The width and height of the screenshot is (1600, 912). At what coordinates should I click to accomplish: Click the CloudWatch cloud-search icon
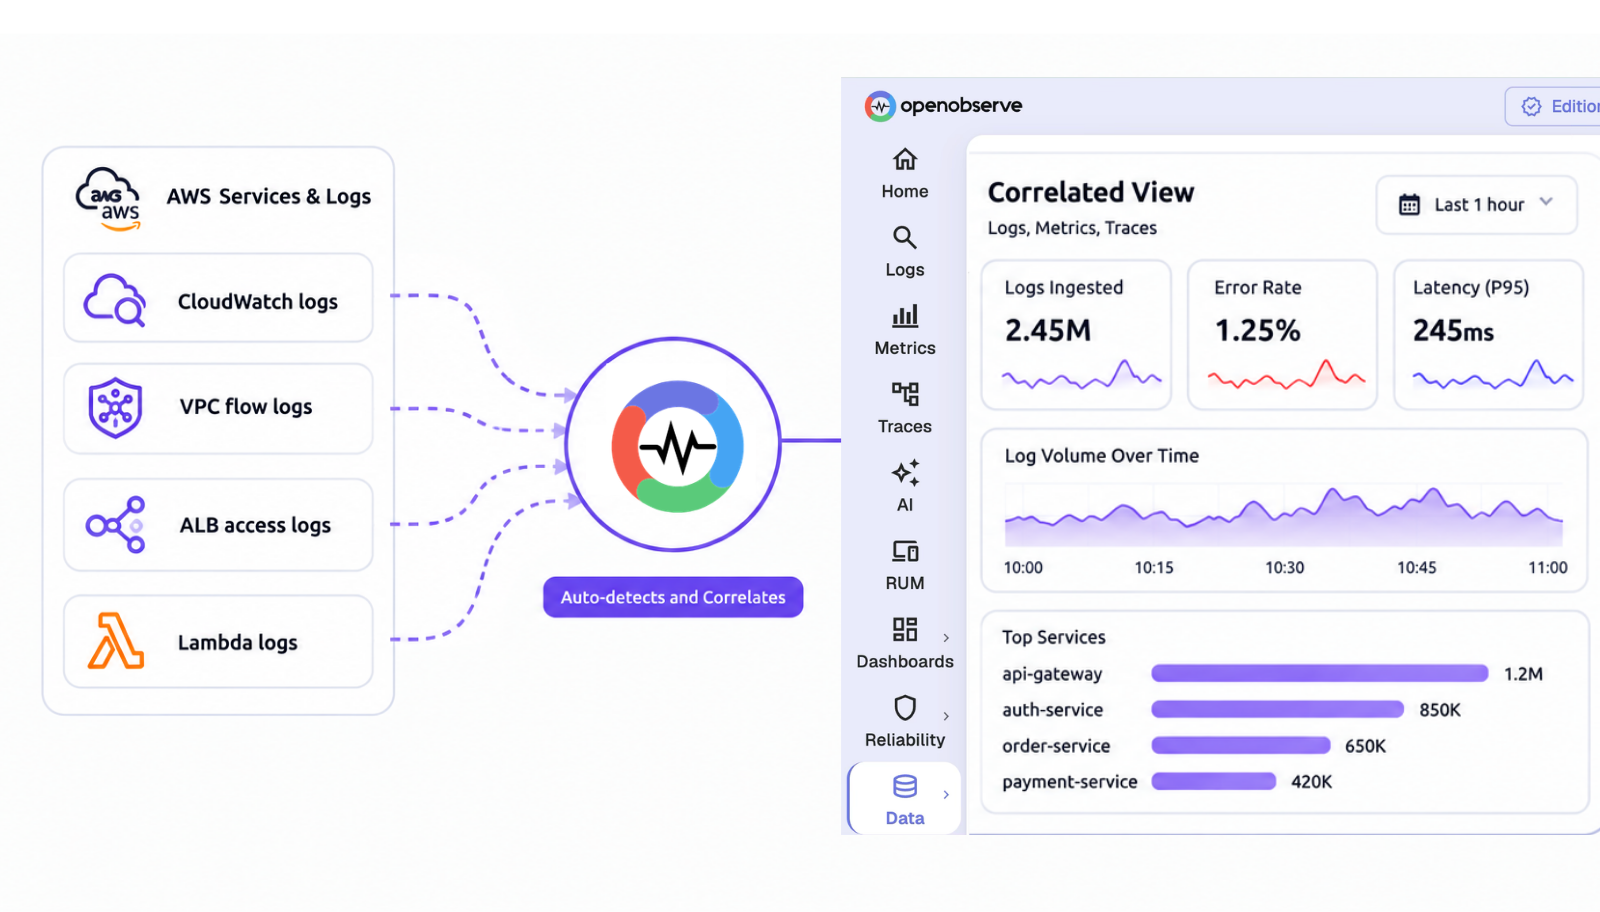click(115, 300)
